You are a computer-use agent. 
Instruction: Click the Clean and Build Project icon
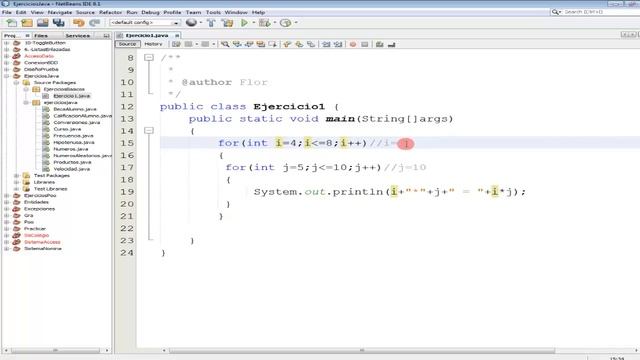(227, 23)
